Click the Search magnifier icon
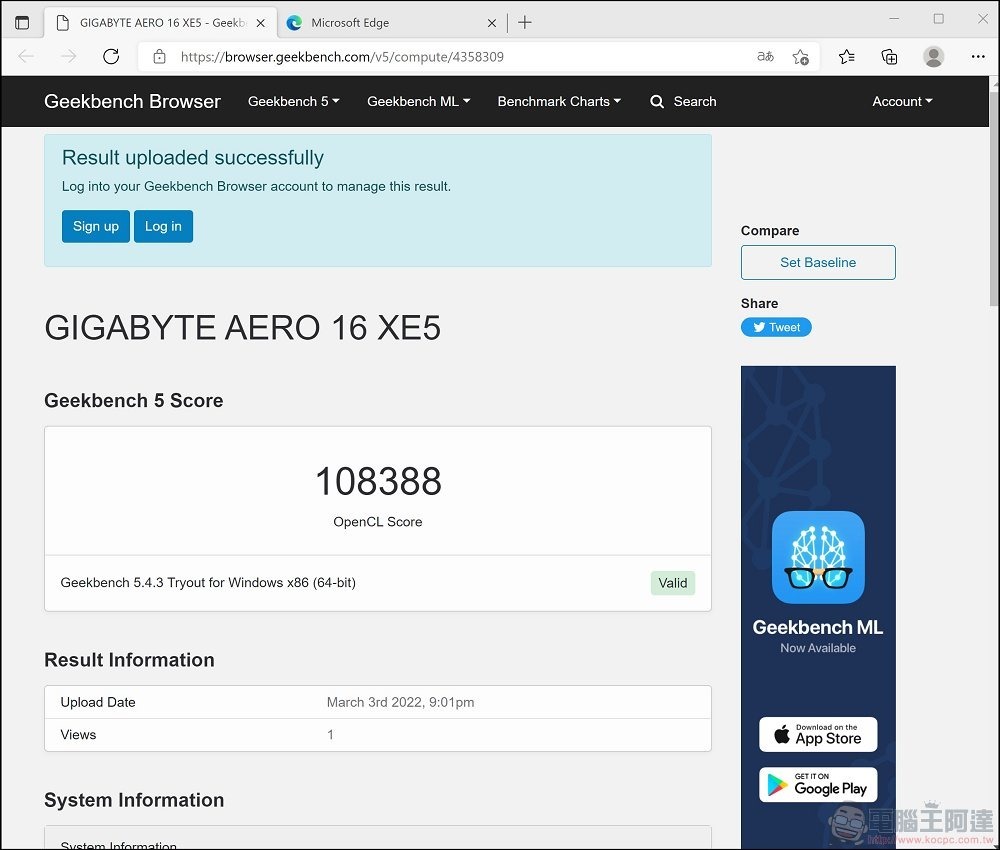 coord(657,101)
